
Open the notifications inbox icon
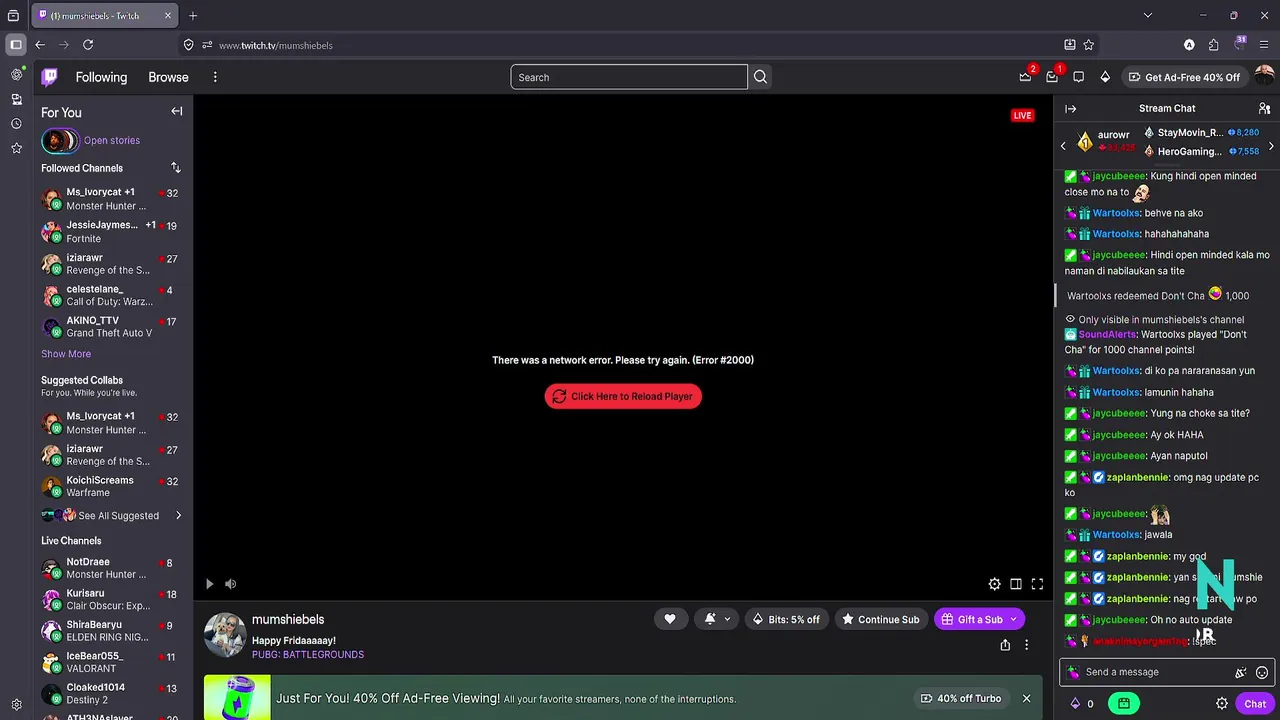1052,77
